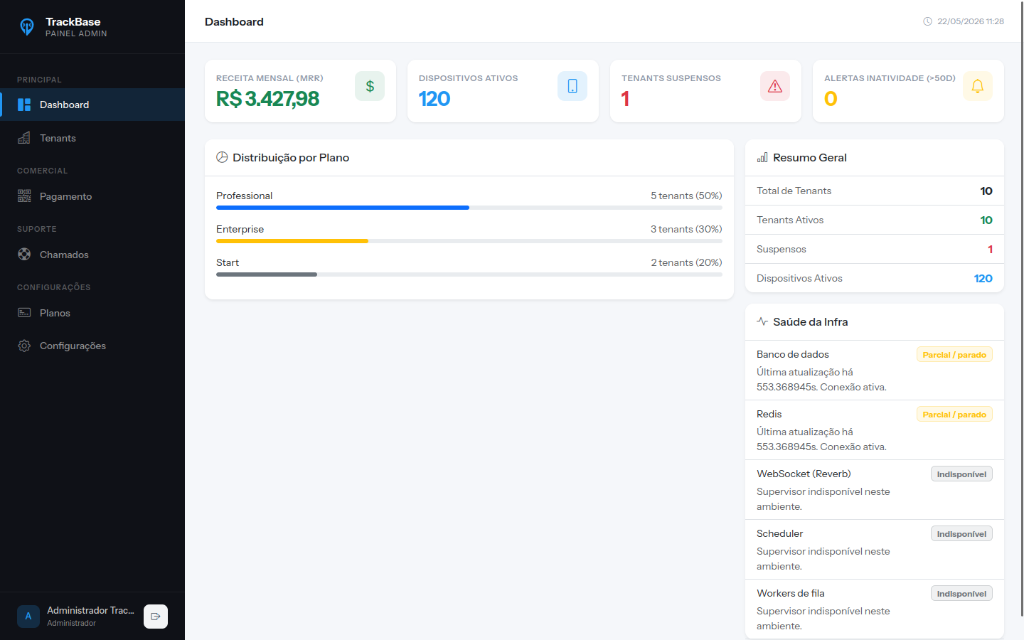Select Planos in the sidebar
The width and height of the screenshot is (1024, 640).
(x=93, y=313)
